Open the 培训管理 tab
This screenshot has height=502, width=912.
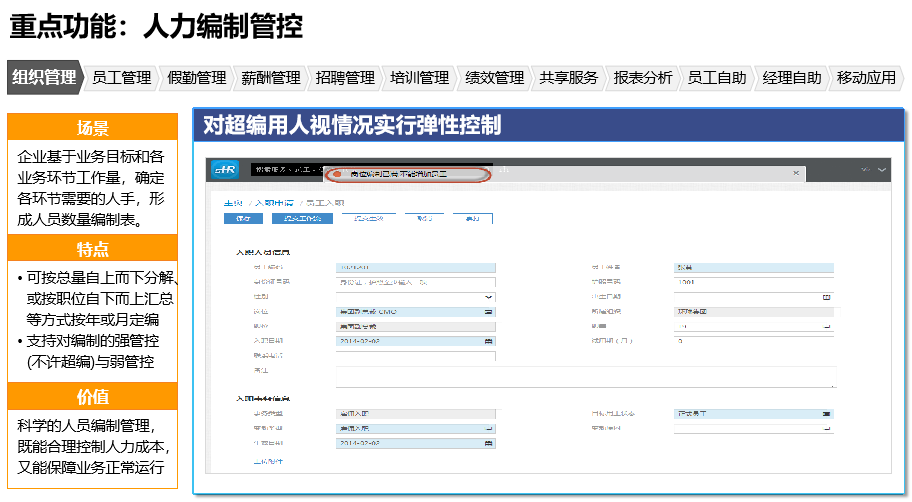[420, 77]
